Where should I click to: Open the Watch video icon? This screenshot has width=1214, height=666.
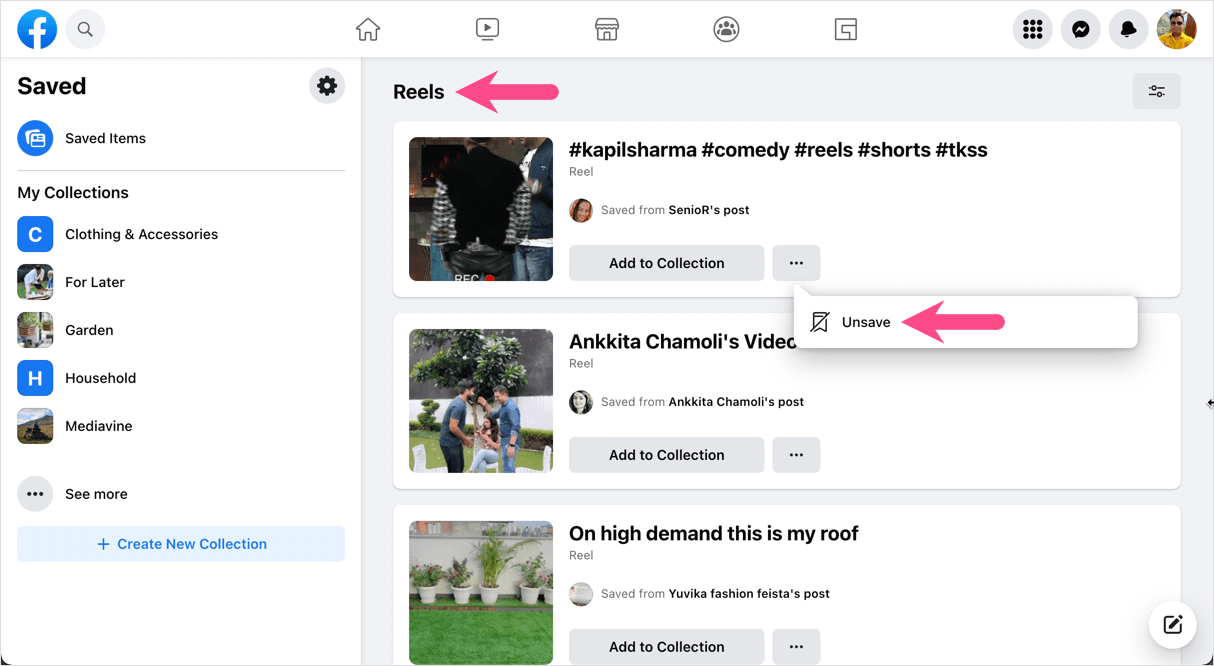pos(487,29)
